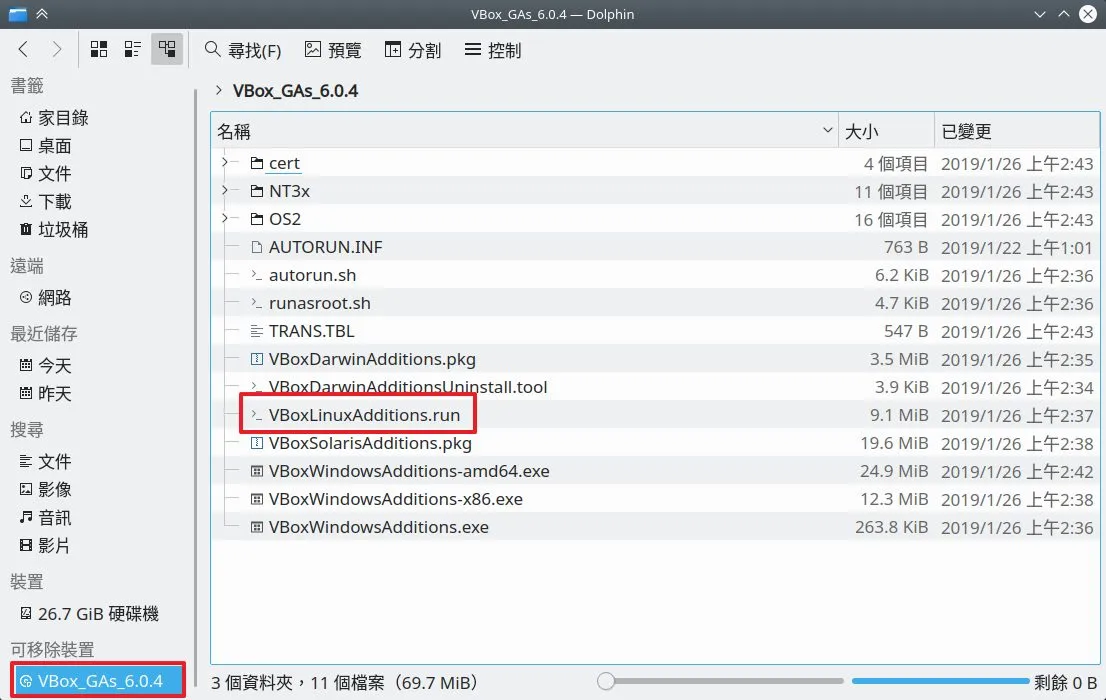Click VBoxWindowsAdditions-amd64.exe executable icon
Screen dimensions: 1106x700
[257, 471]
